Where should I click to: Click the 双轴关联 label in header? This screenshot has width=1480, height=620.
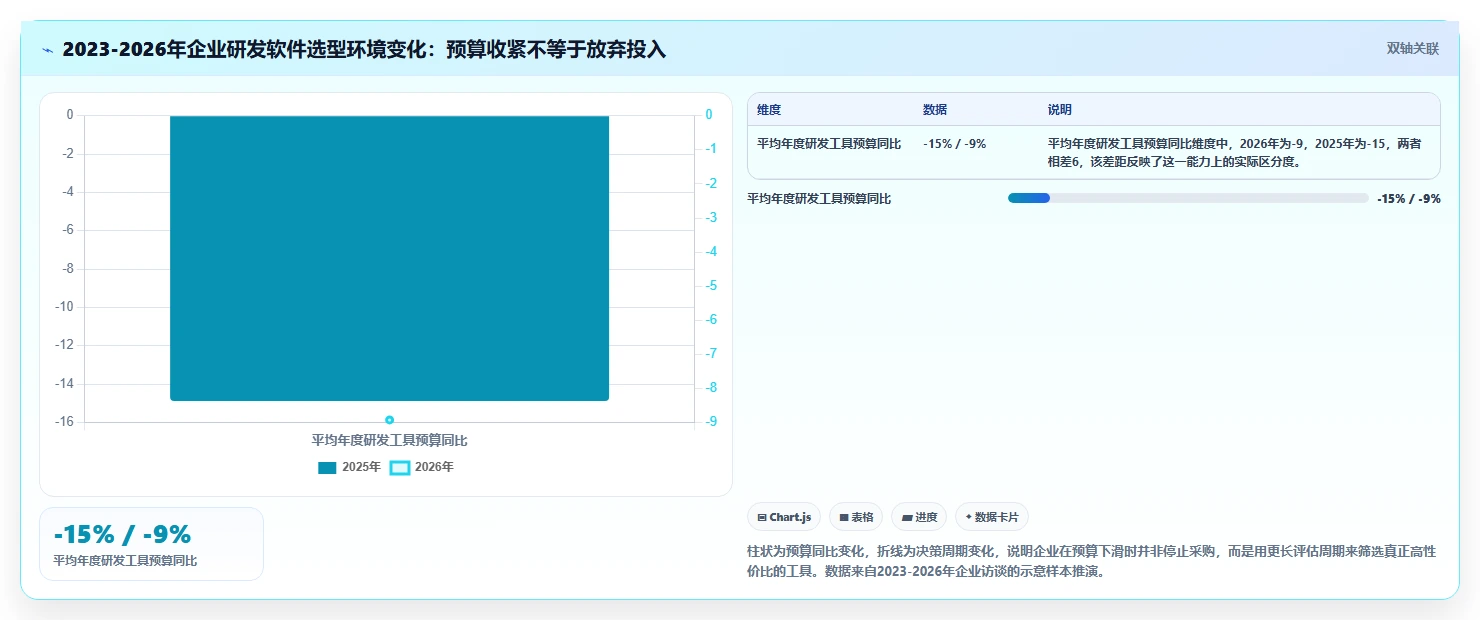pyautogui.click(x=1412, y=48)
